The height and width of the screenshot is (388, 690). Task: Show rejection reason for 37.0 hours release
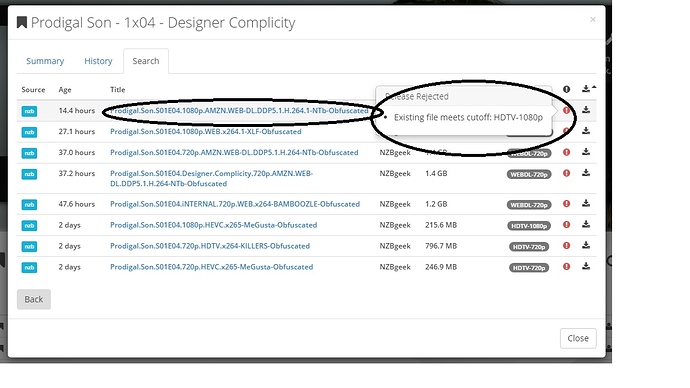pos(566,152)
